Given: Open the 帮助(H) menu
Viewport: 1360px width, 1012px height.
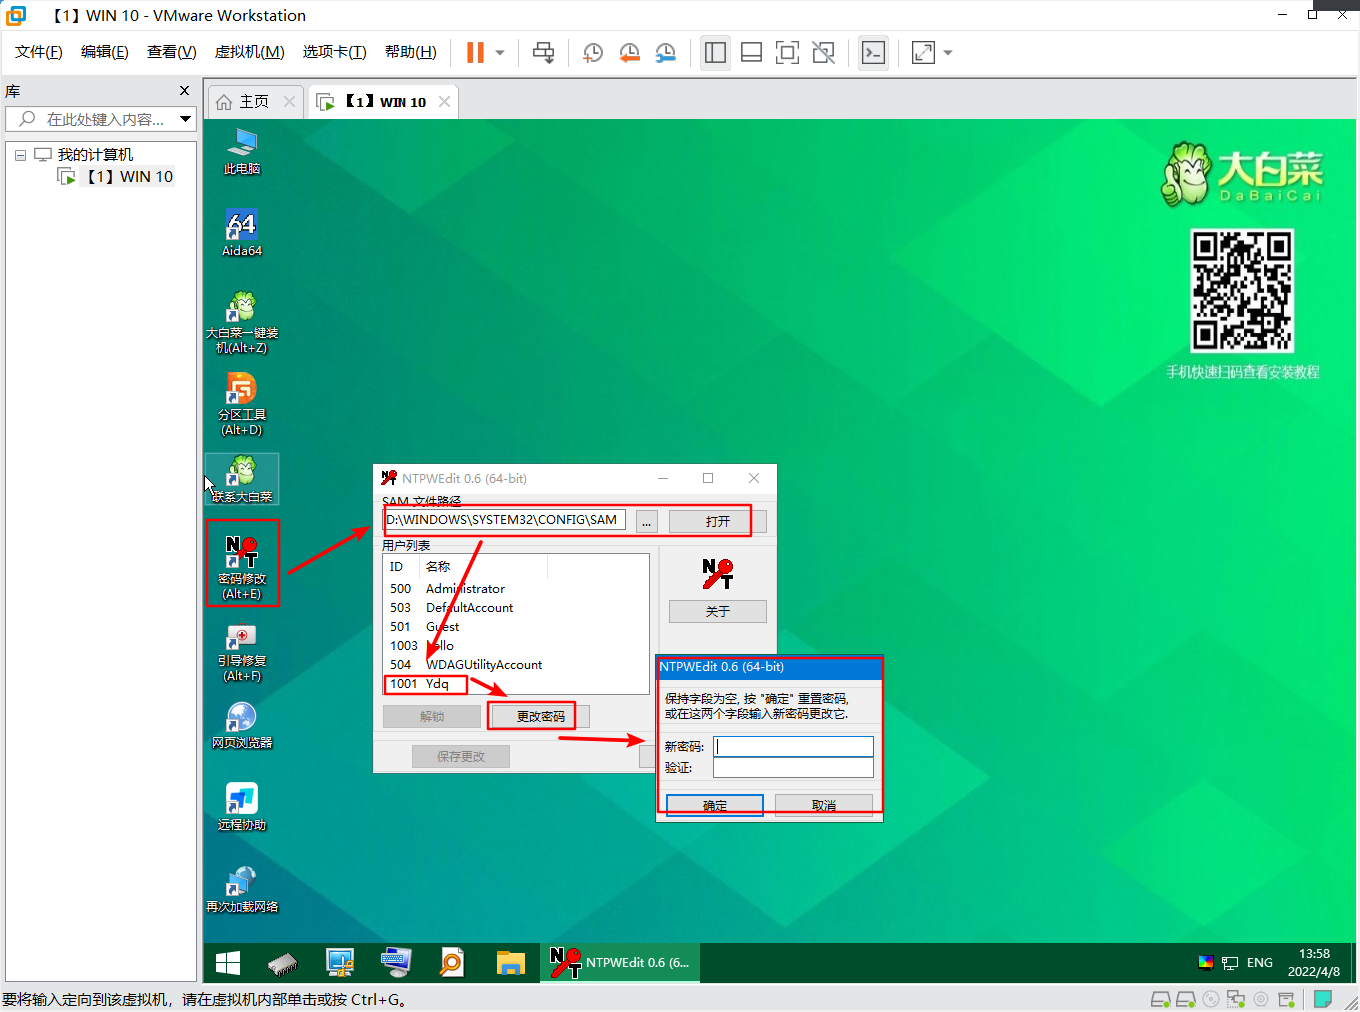Looking at the screenshot, I should pyautogui.click(x=410, y=52).
